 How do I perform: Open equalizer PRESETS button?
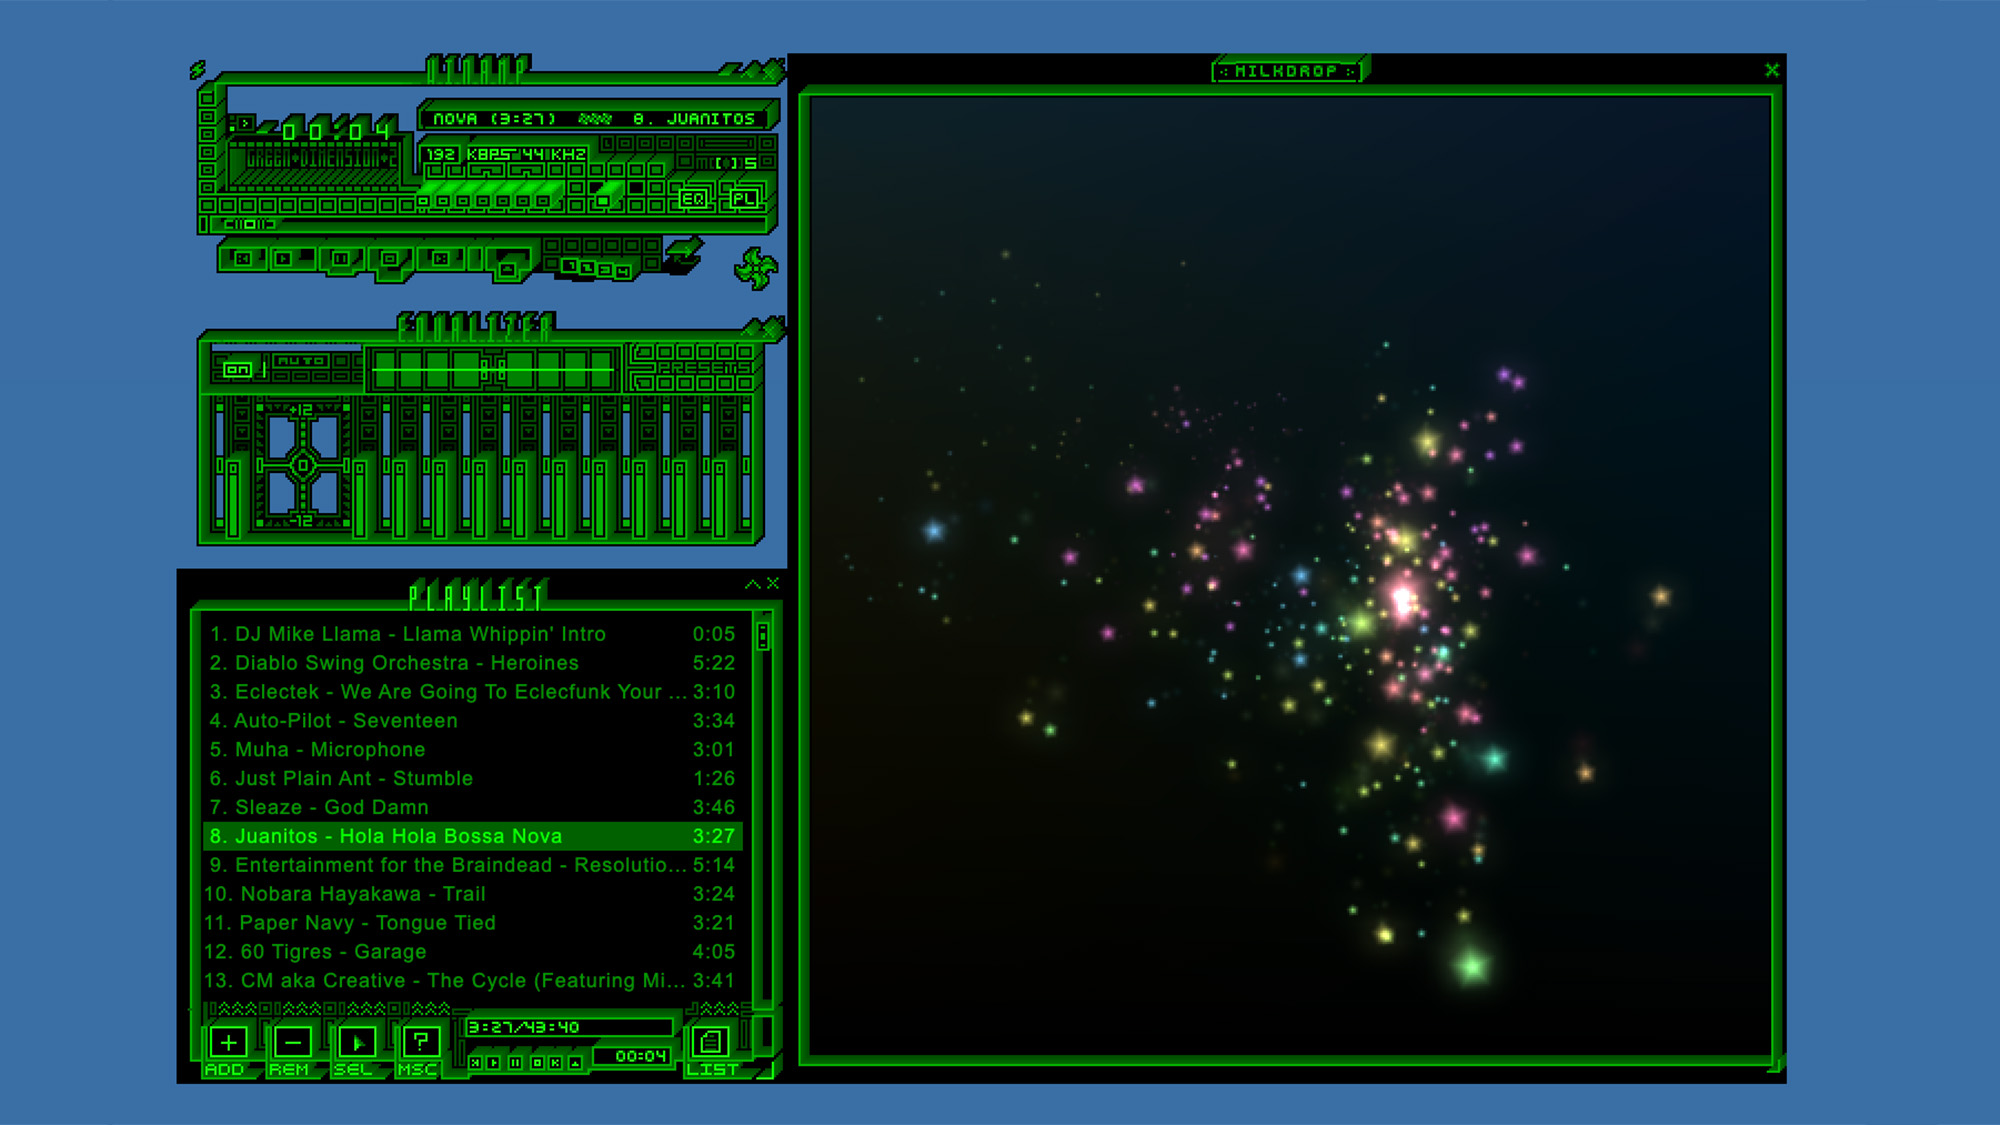click(x=703, y=368)
